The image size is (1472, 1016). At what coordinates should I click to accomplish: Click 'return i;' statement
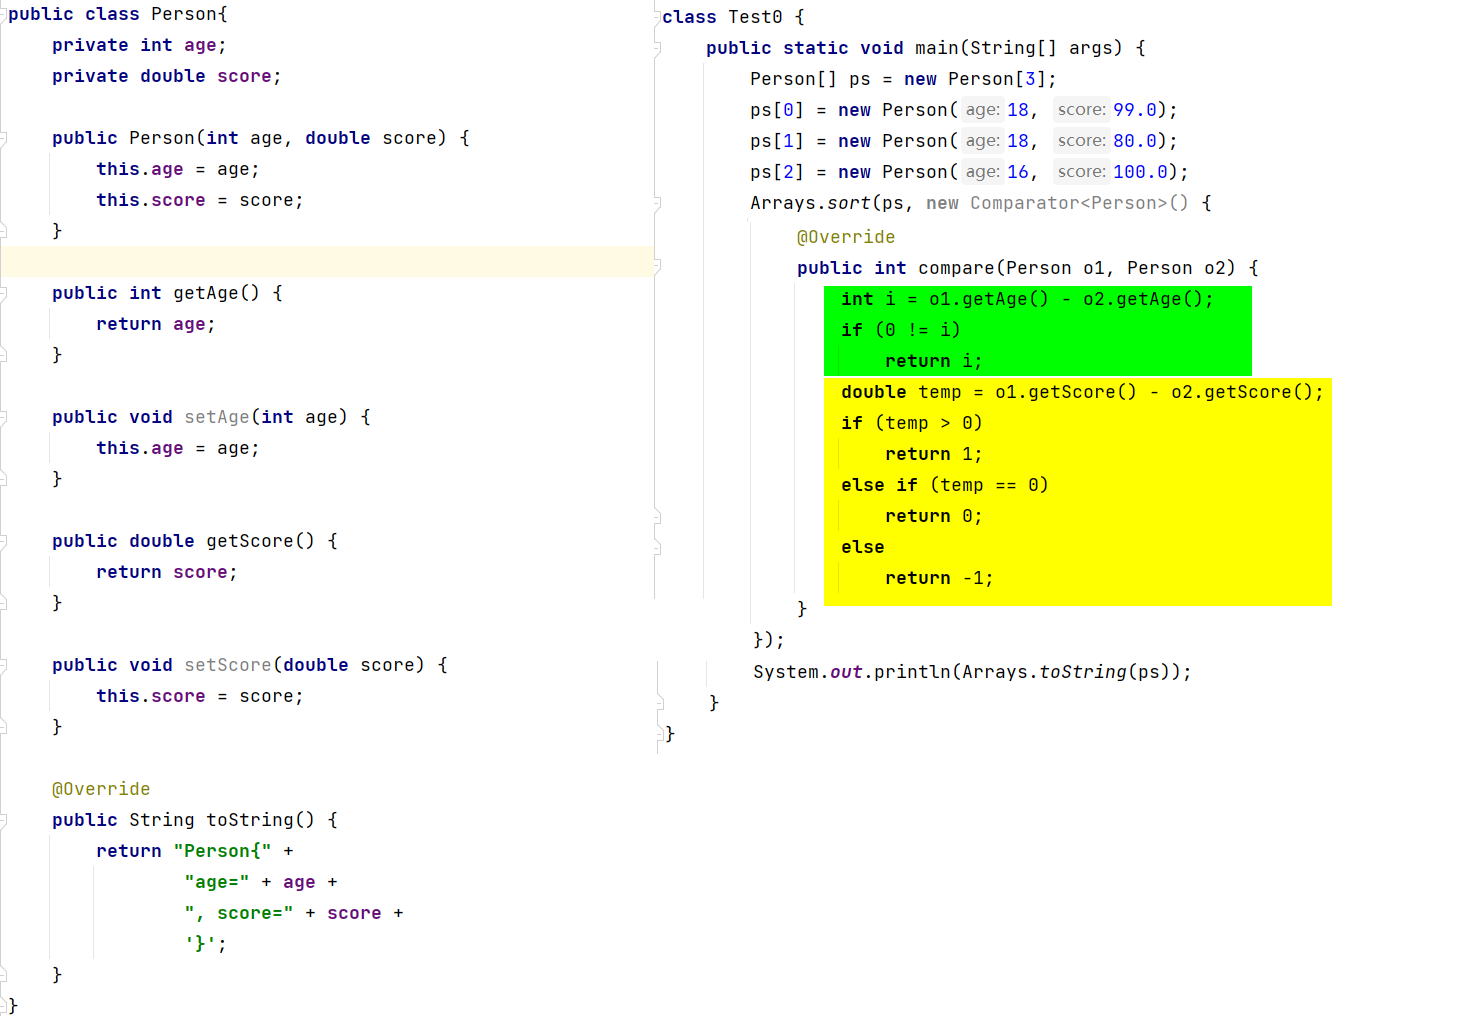coord(934,361)
